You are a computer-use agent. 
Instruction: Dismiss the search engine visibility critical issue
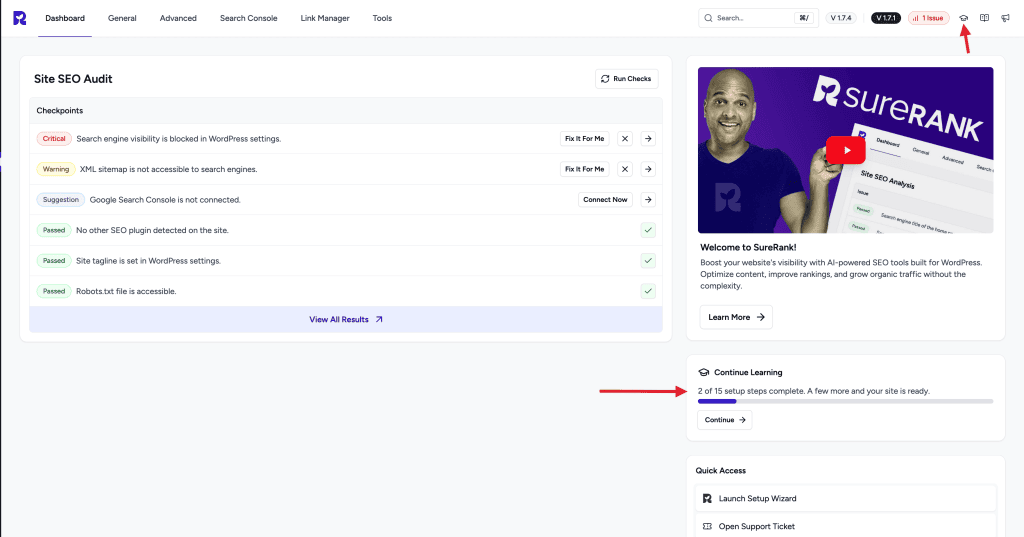pyautogui.click(x=625, y=138)
